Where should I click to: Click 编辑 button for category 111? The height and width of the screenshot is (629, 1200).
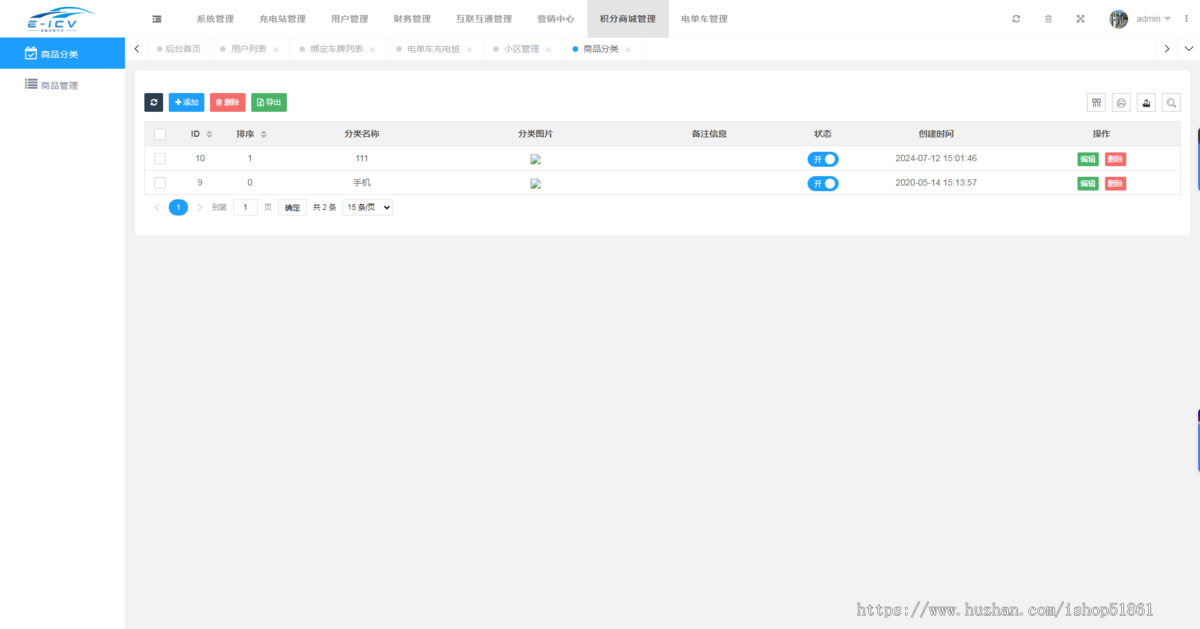pyautogui.click(x=1088, y=159)
